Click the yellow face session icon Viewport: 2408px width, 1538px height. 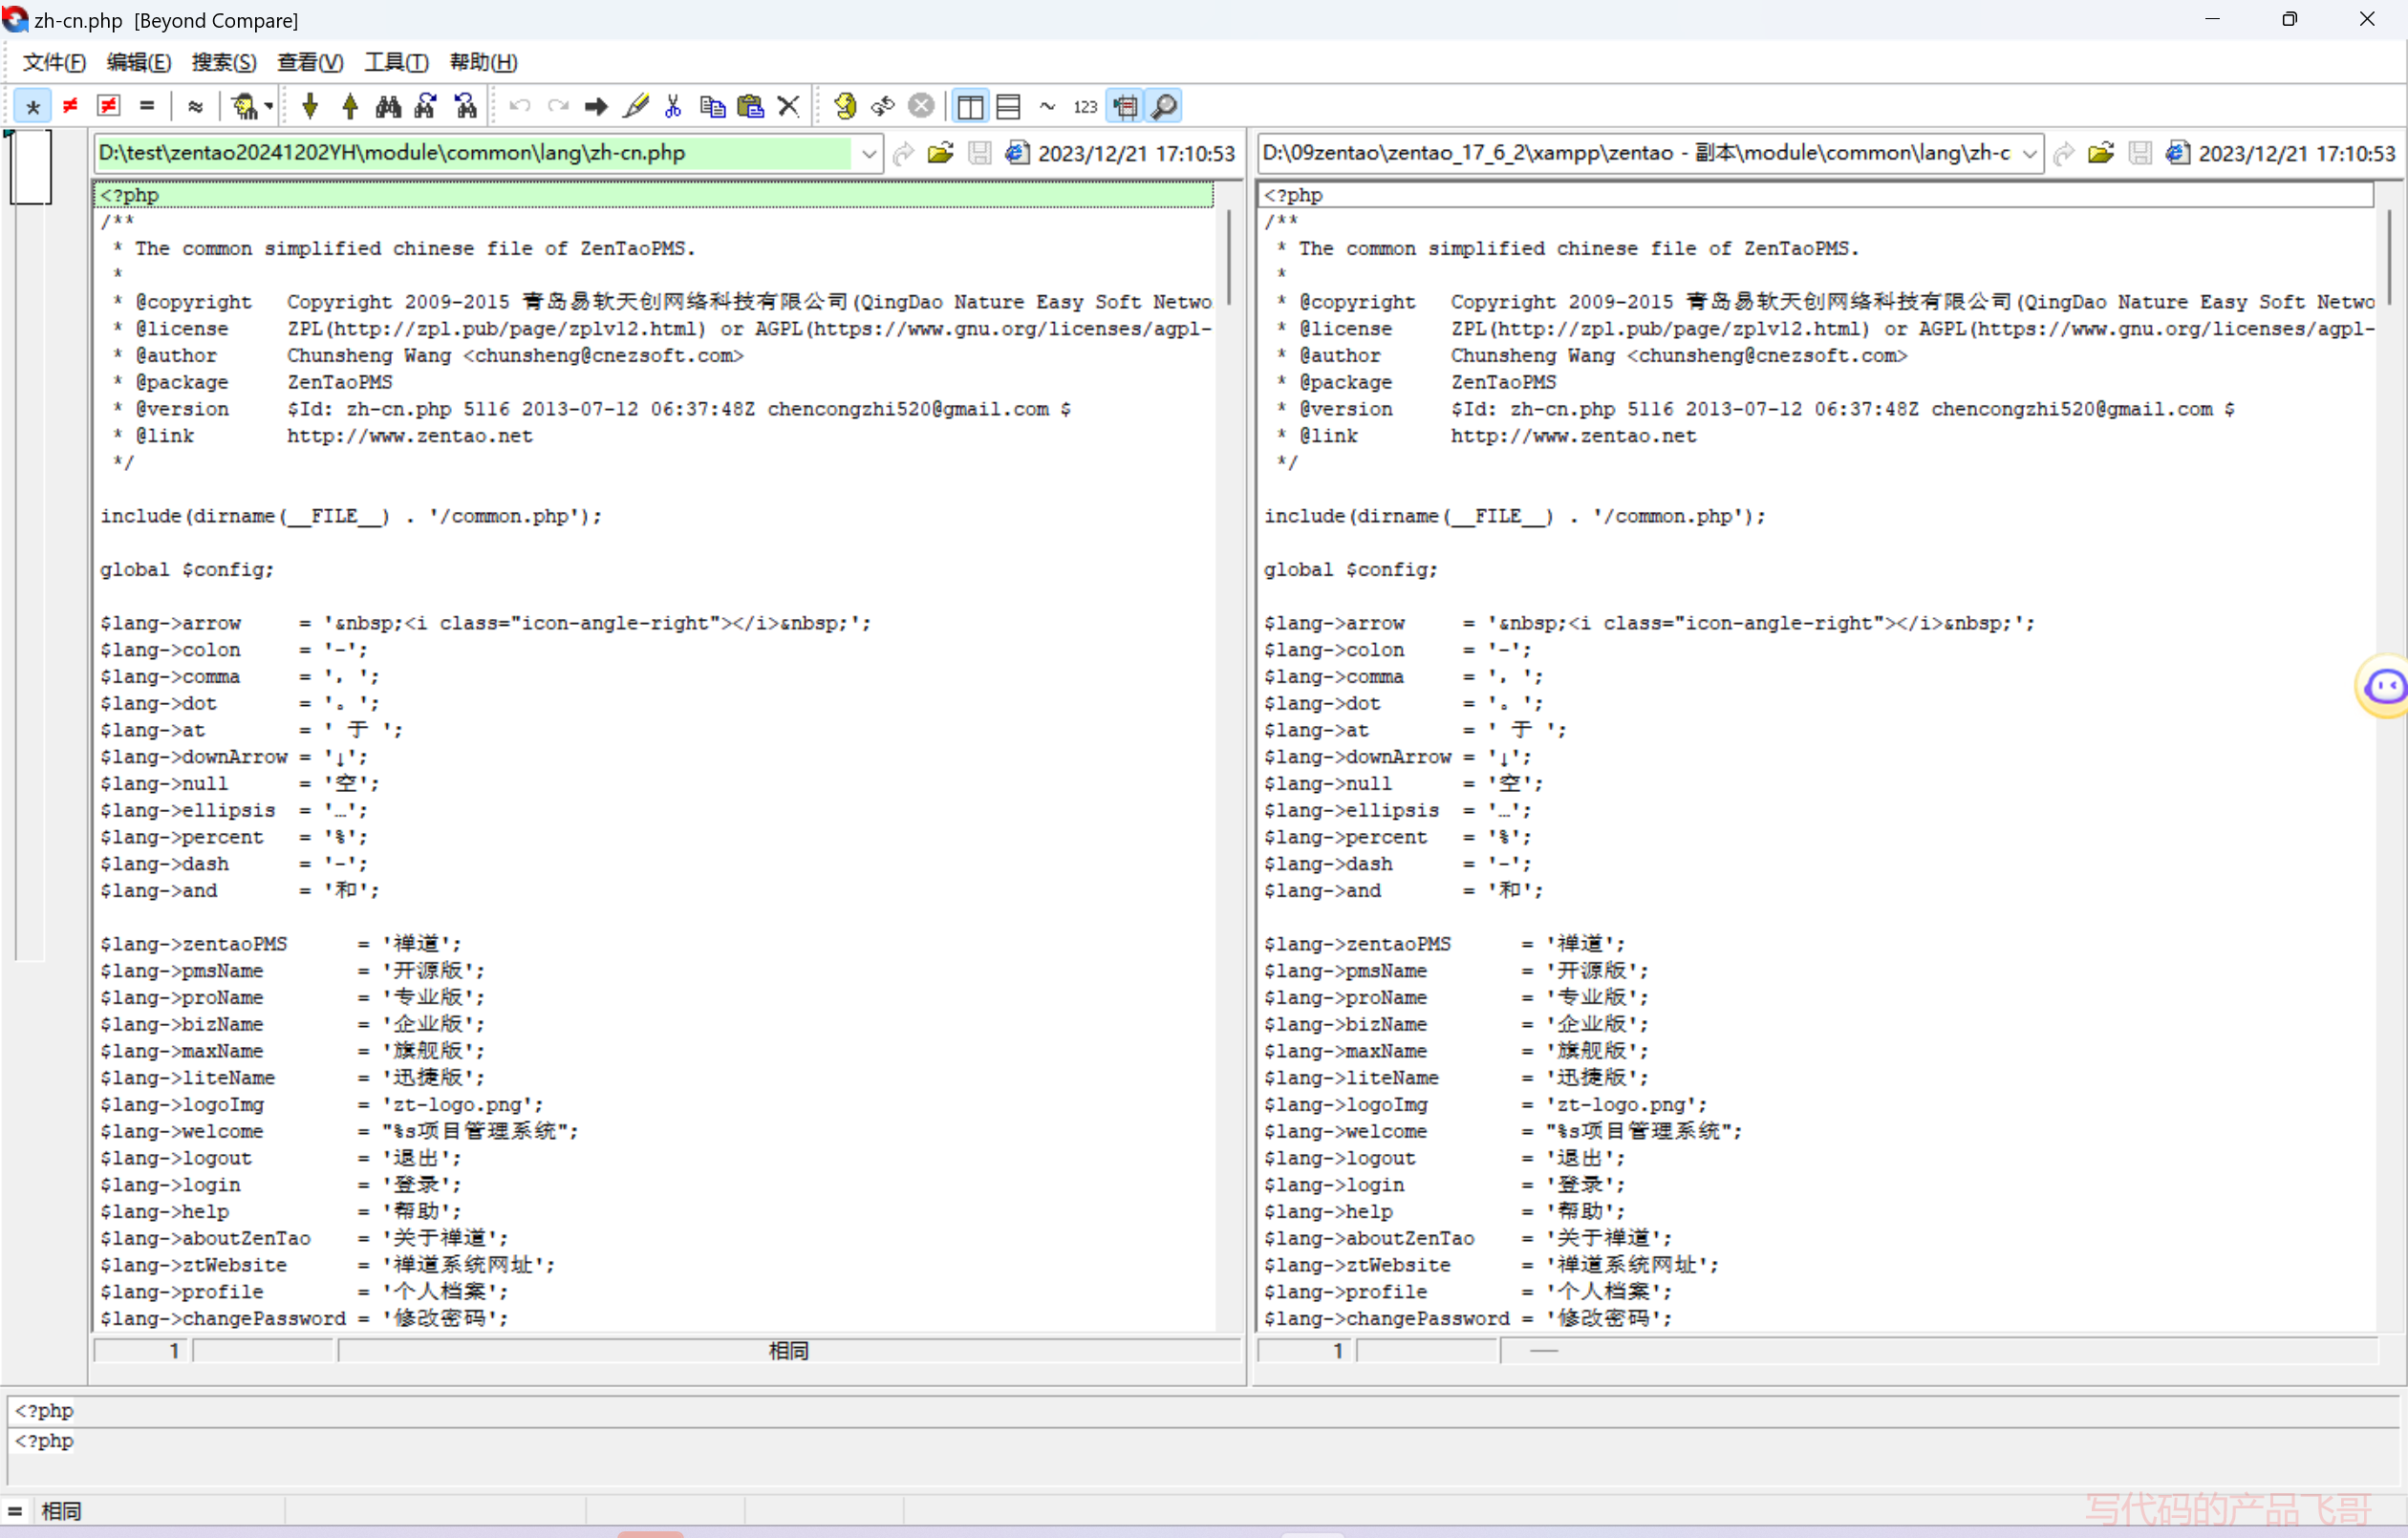pos(845,106)
